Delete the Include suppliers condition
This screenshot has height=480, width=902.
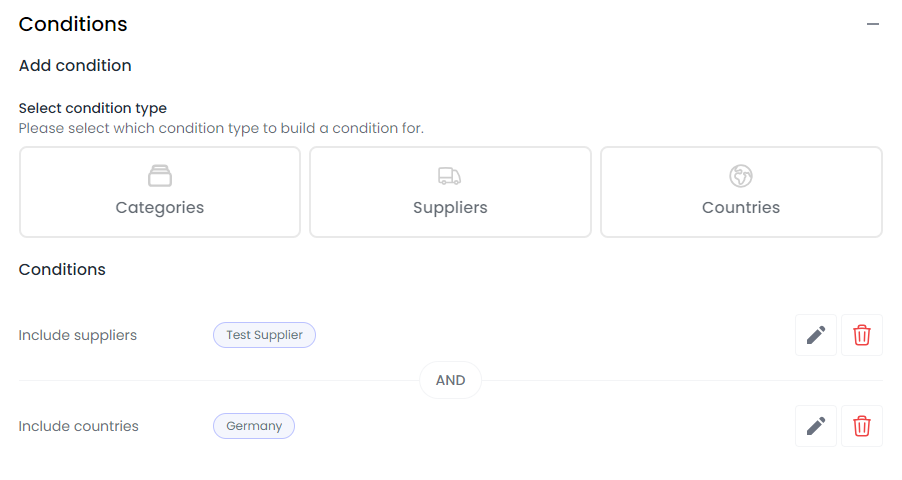(x=862, y=335)
